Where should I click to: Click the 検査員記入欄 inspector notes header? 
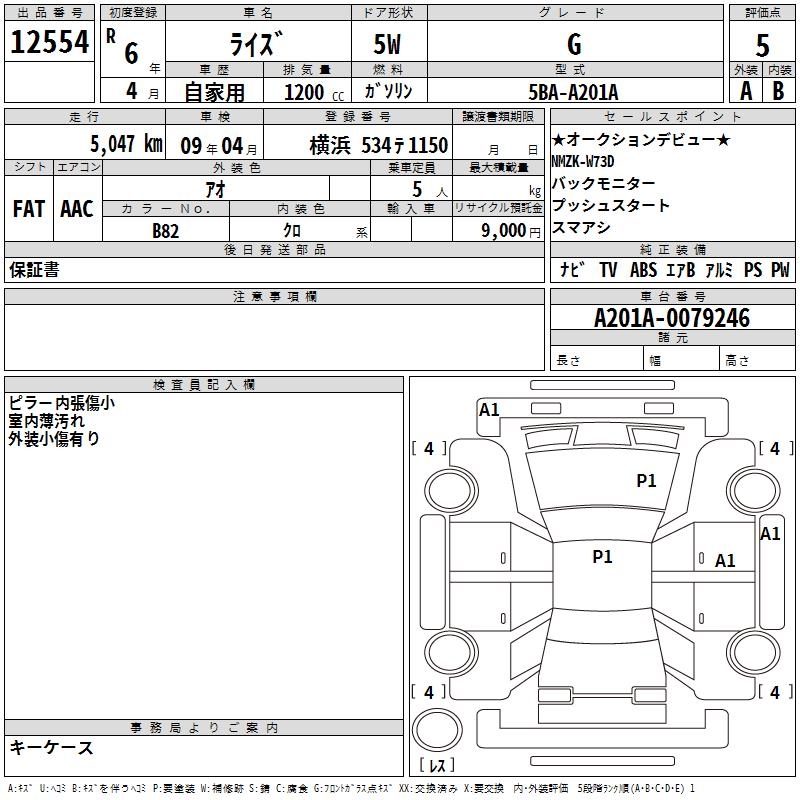[x=204, y=385]
